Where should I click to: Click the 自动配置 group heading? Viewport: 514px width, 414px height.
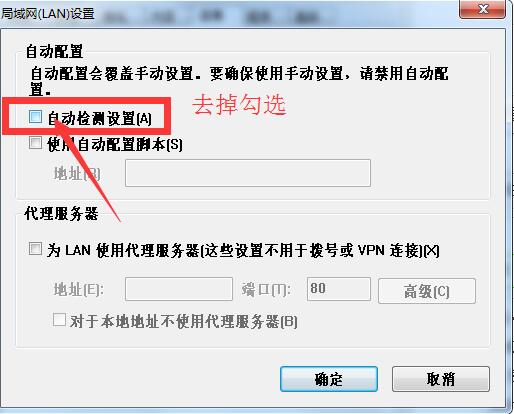tap(54, 52)
